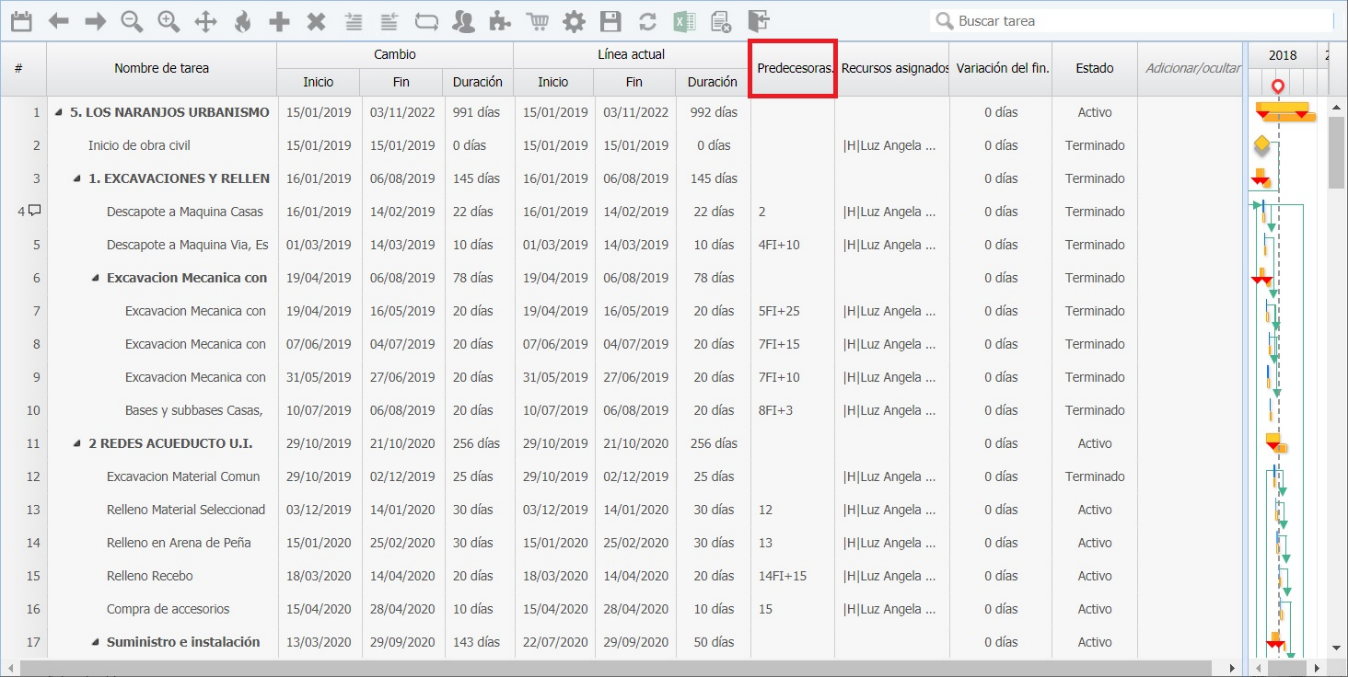This screenshot has width=1348, height=677.
Task: Collapse 1. EXCAVACIONES Y RELLEN group
Action: 77,178
